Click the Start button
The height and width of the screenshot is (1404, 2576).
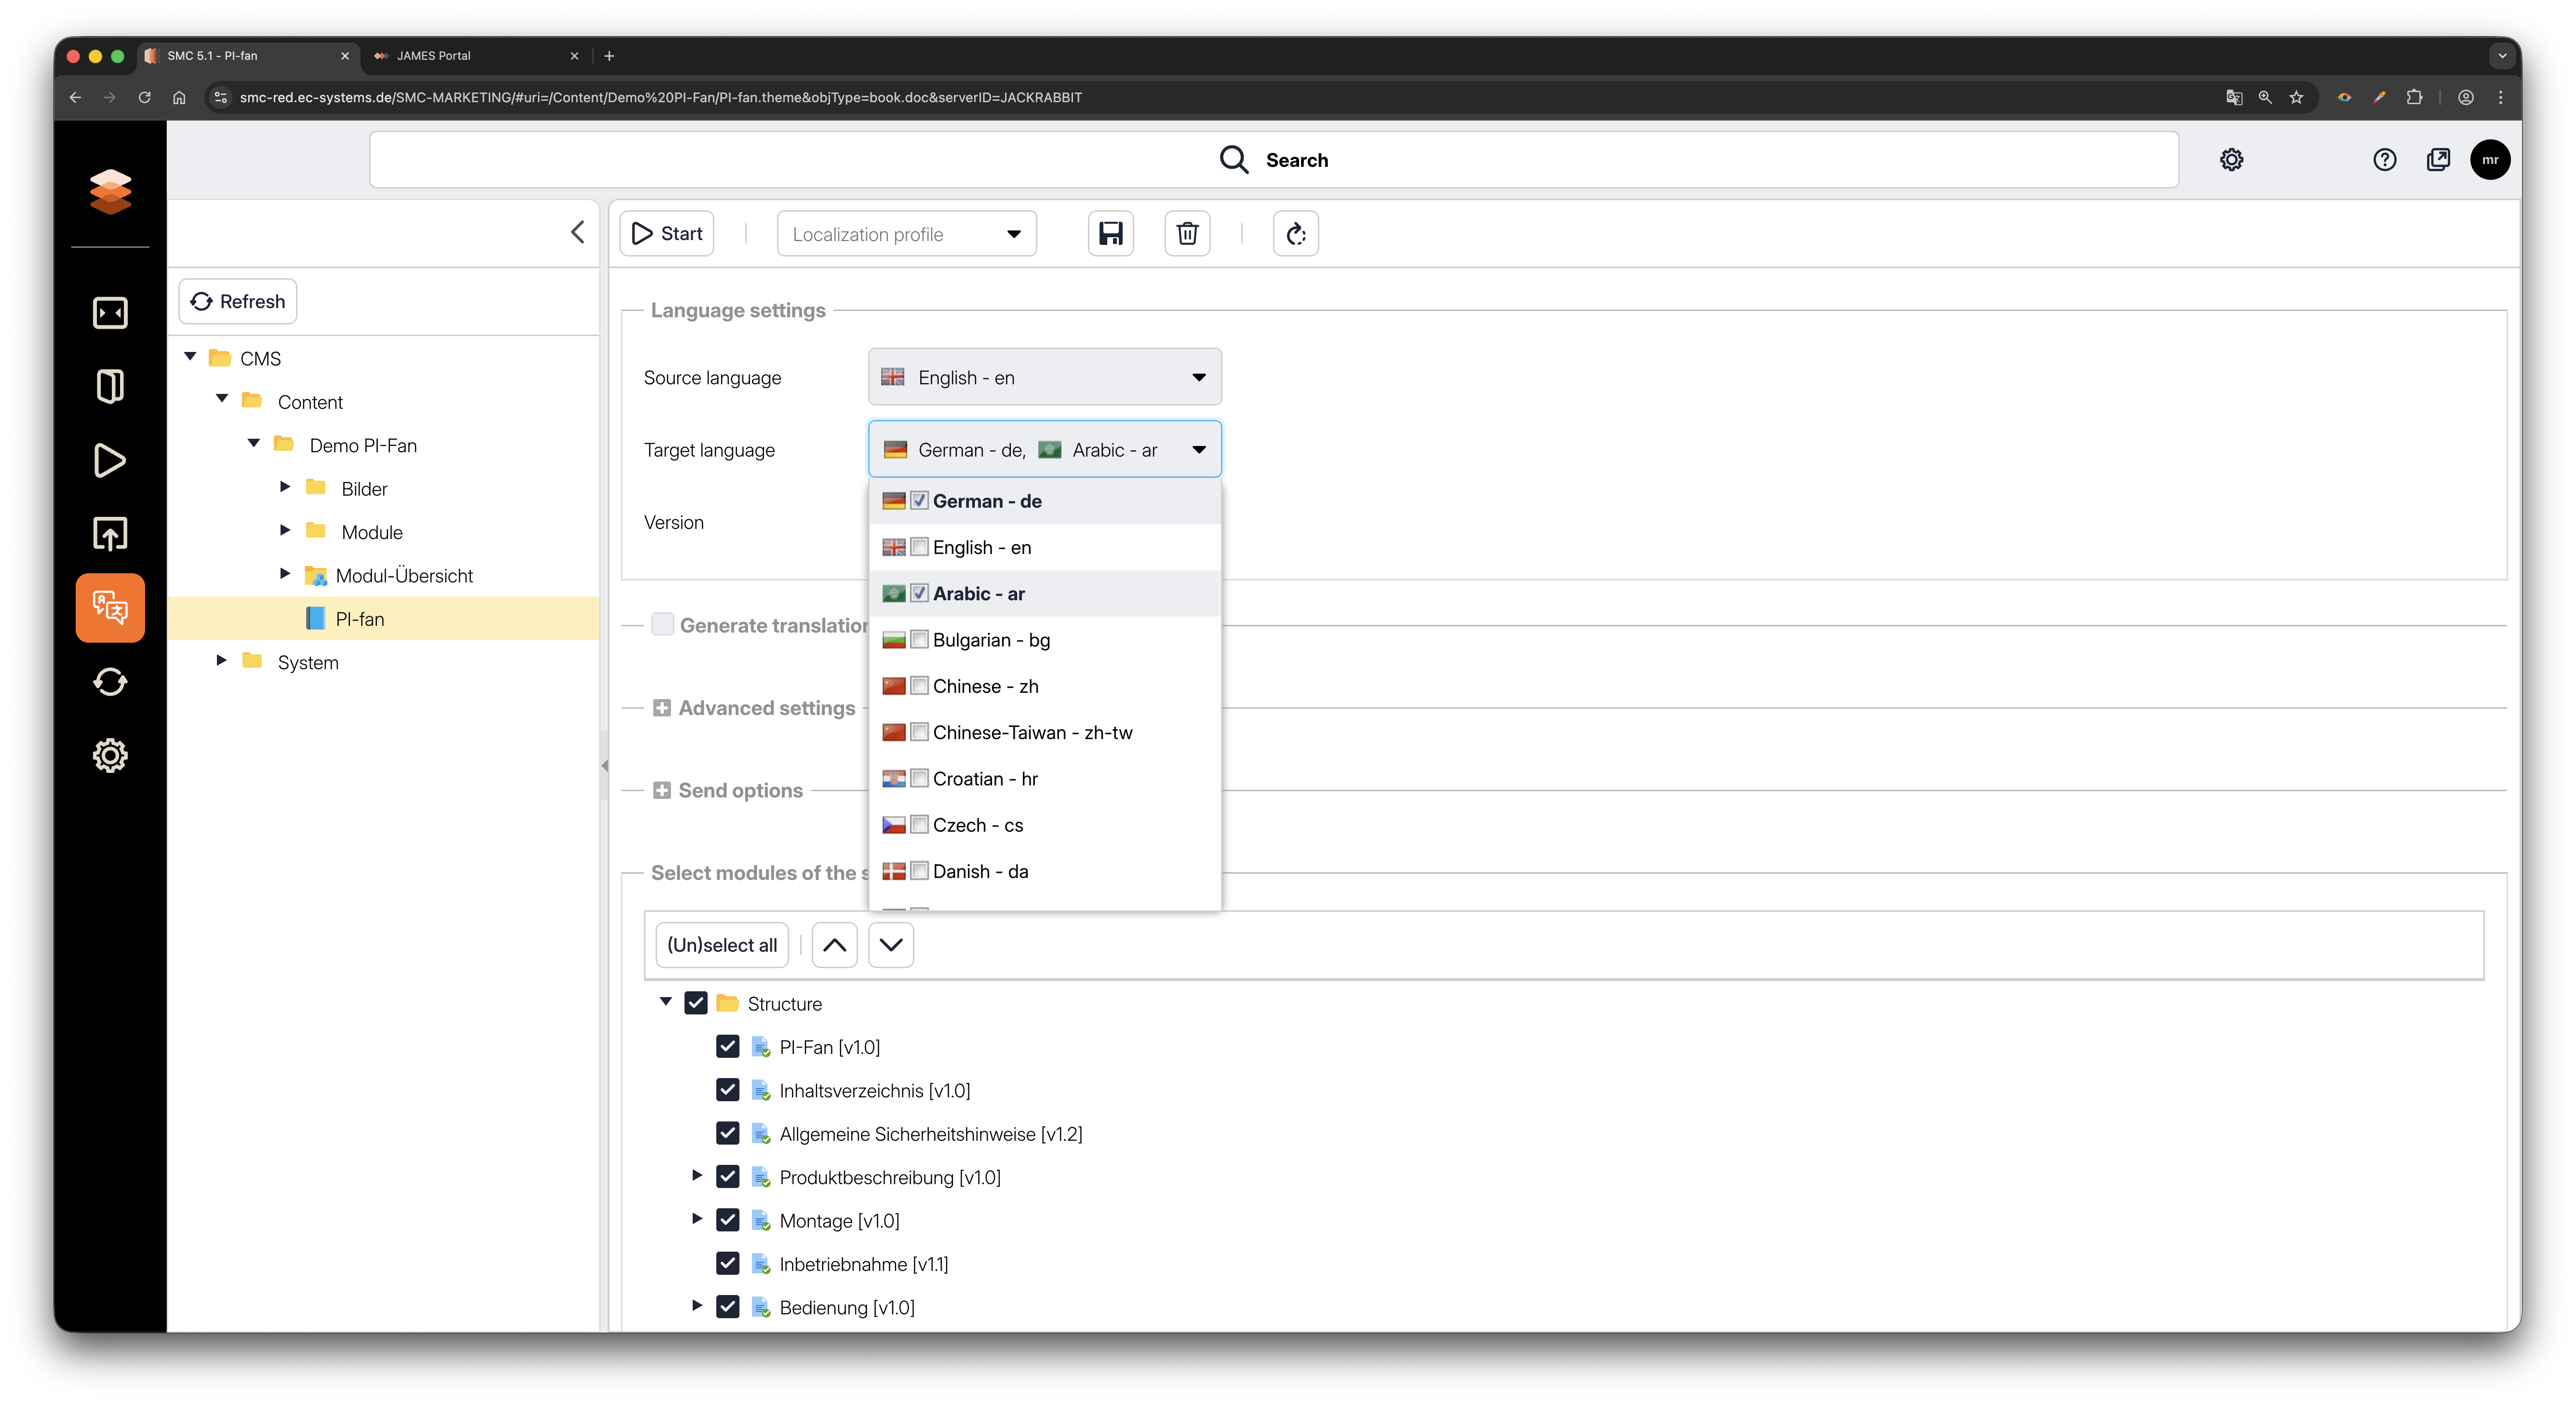[x=667, y=234]
